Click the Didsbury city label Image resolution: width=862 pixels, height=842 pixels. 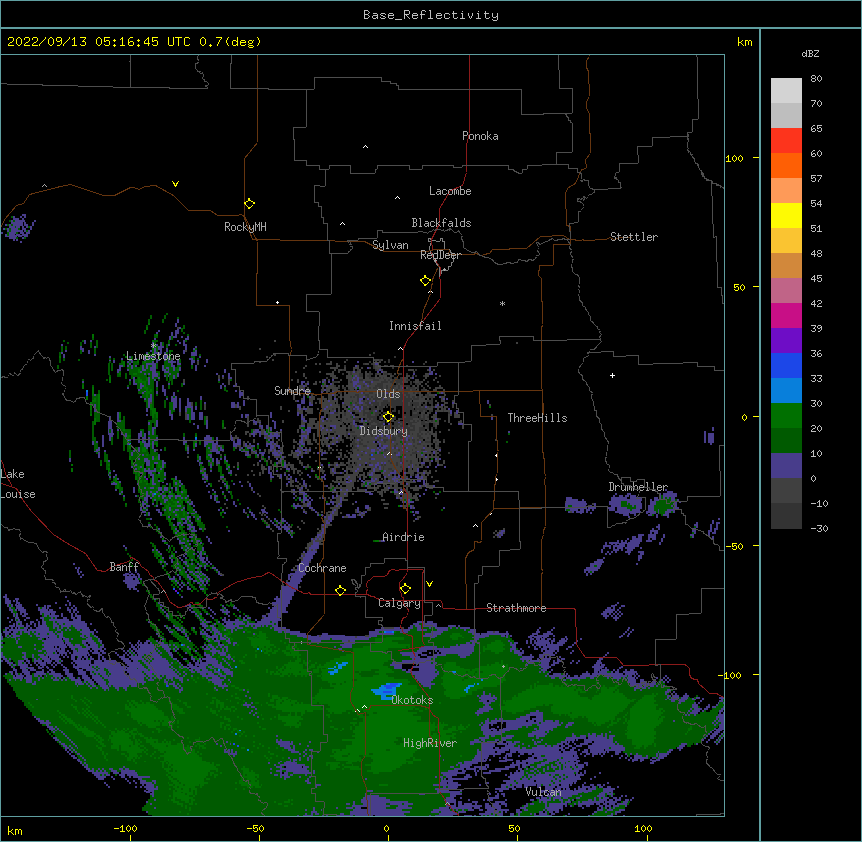pos(384,431)
